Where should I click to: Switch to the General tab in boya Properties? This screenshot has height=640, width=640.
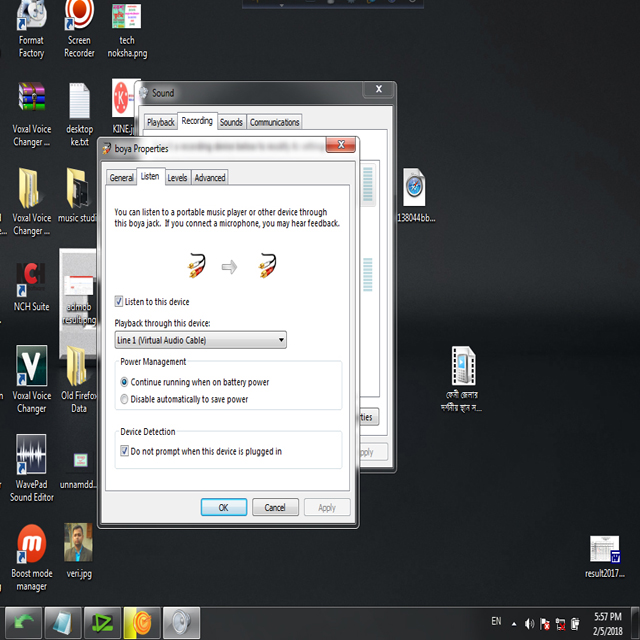click(x=121, y=178)
